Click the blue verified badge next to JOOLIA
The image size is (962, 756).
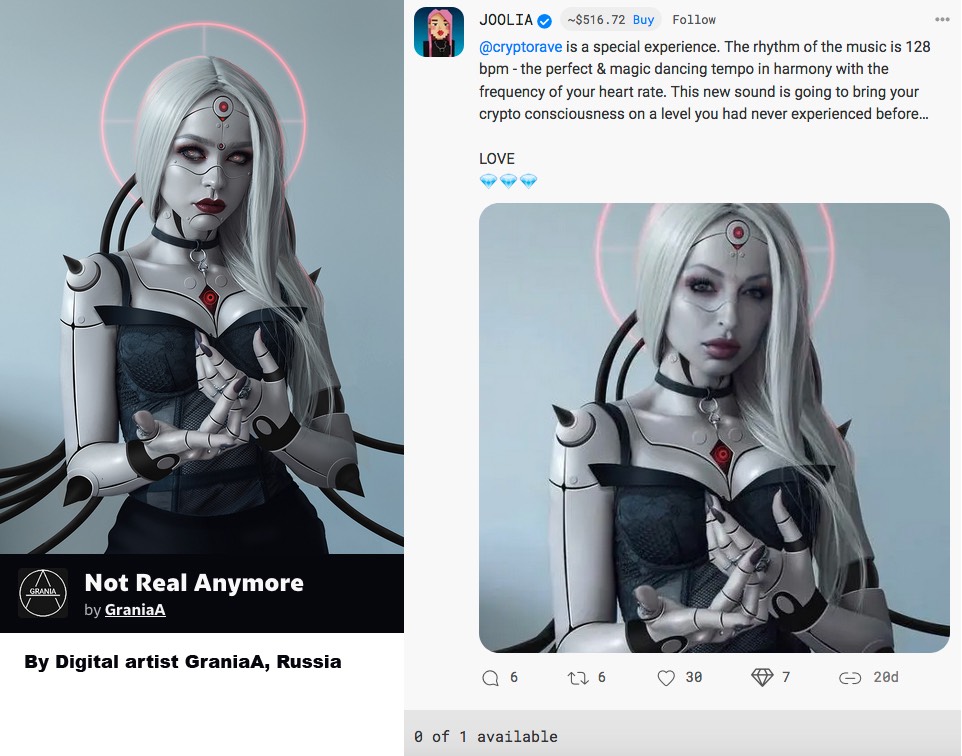click(x=545, y=20)
